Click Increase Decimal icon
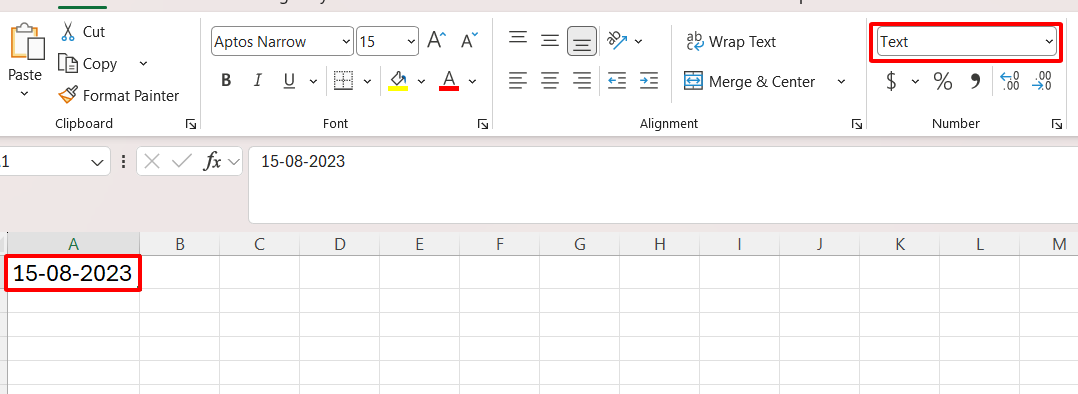 tap(1009, 81)
